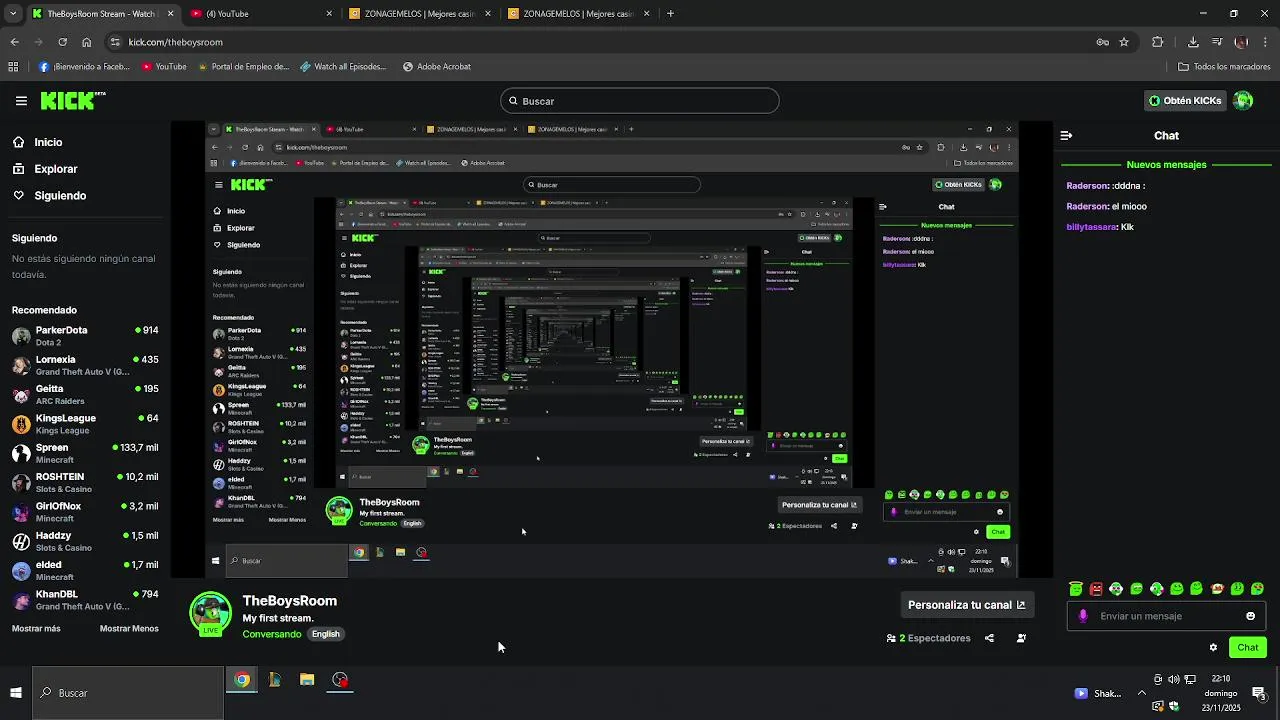Viewport: 1280px width, 720px height.
Task: Open ROSHTEIN recommended channel
Action: point(85,482)
